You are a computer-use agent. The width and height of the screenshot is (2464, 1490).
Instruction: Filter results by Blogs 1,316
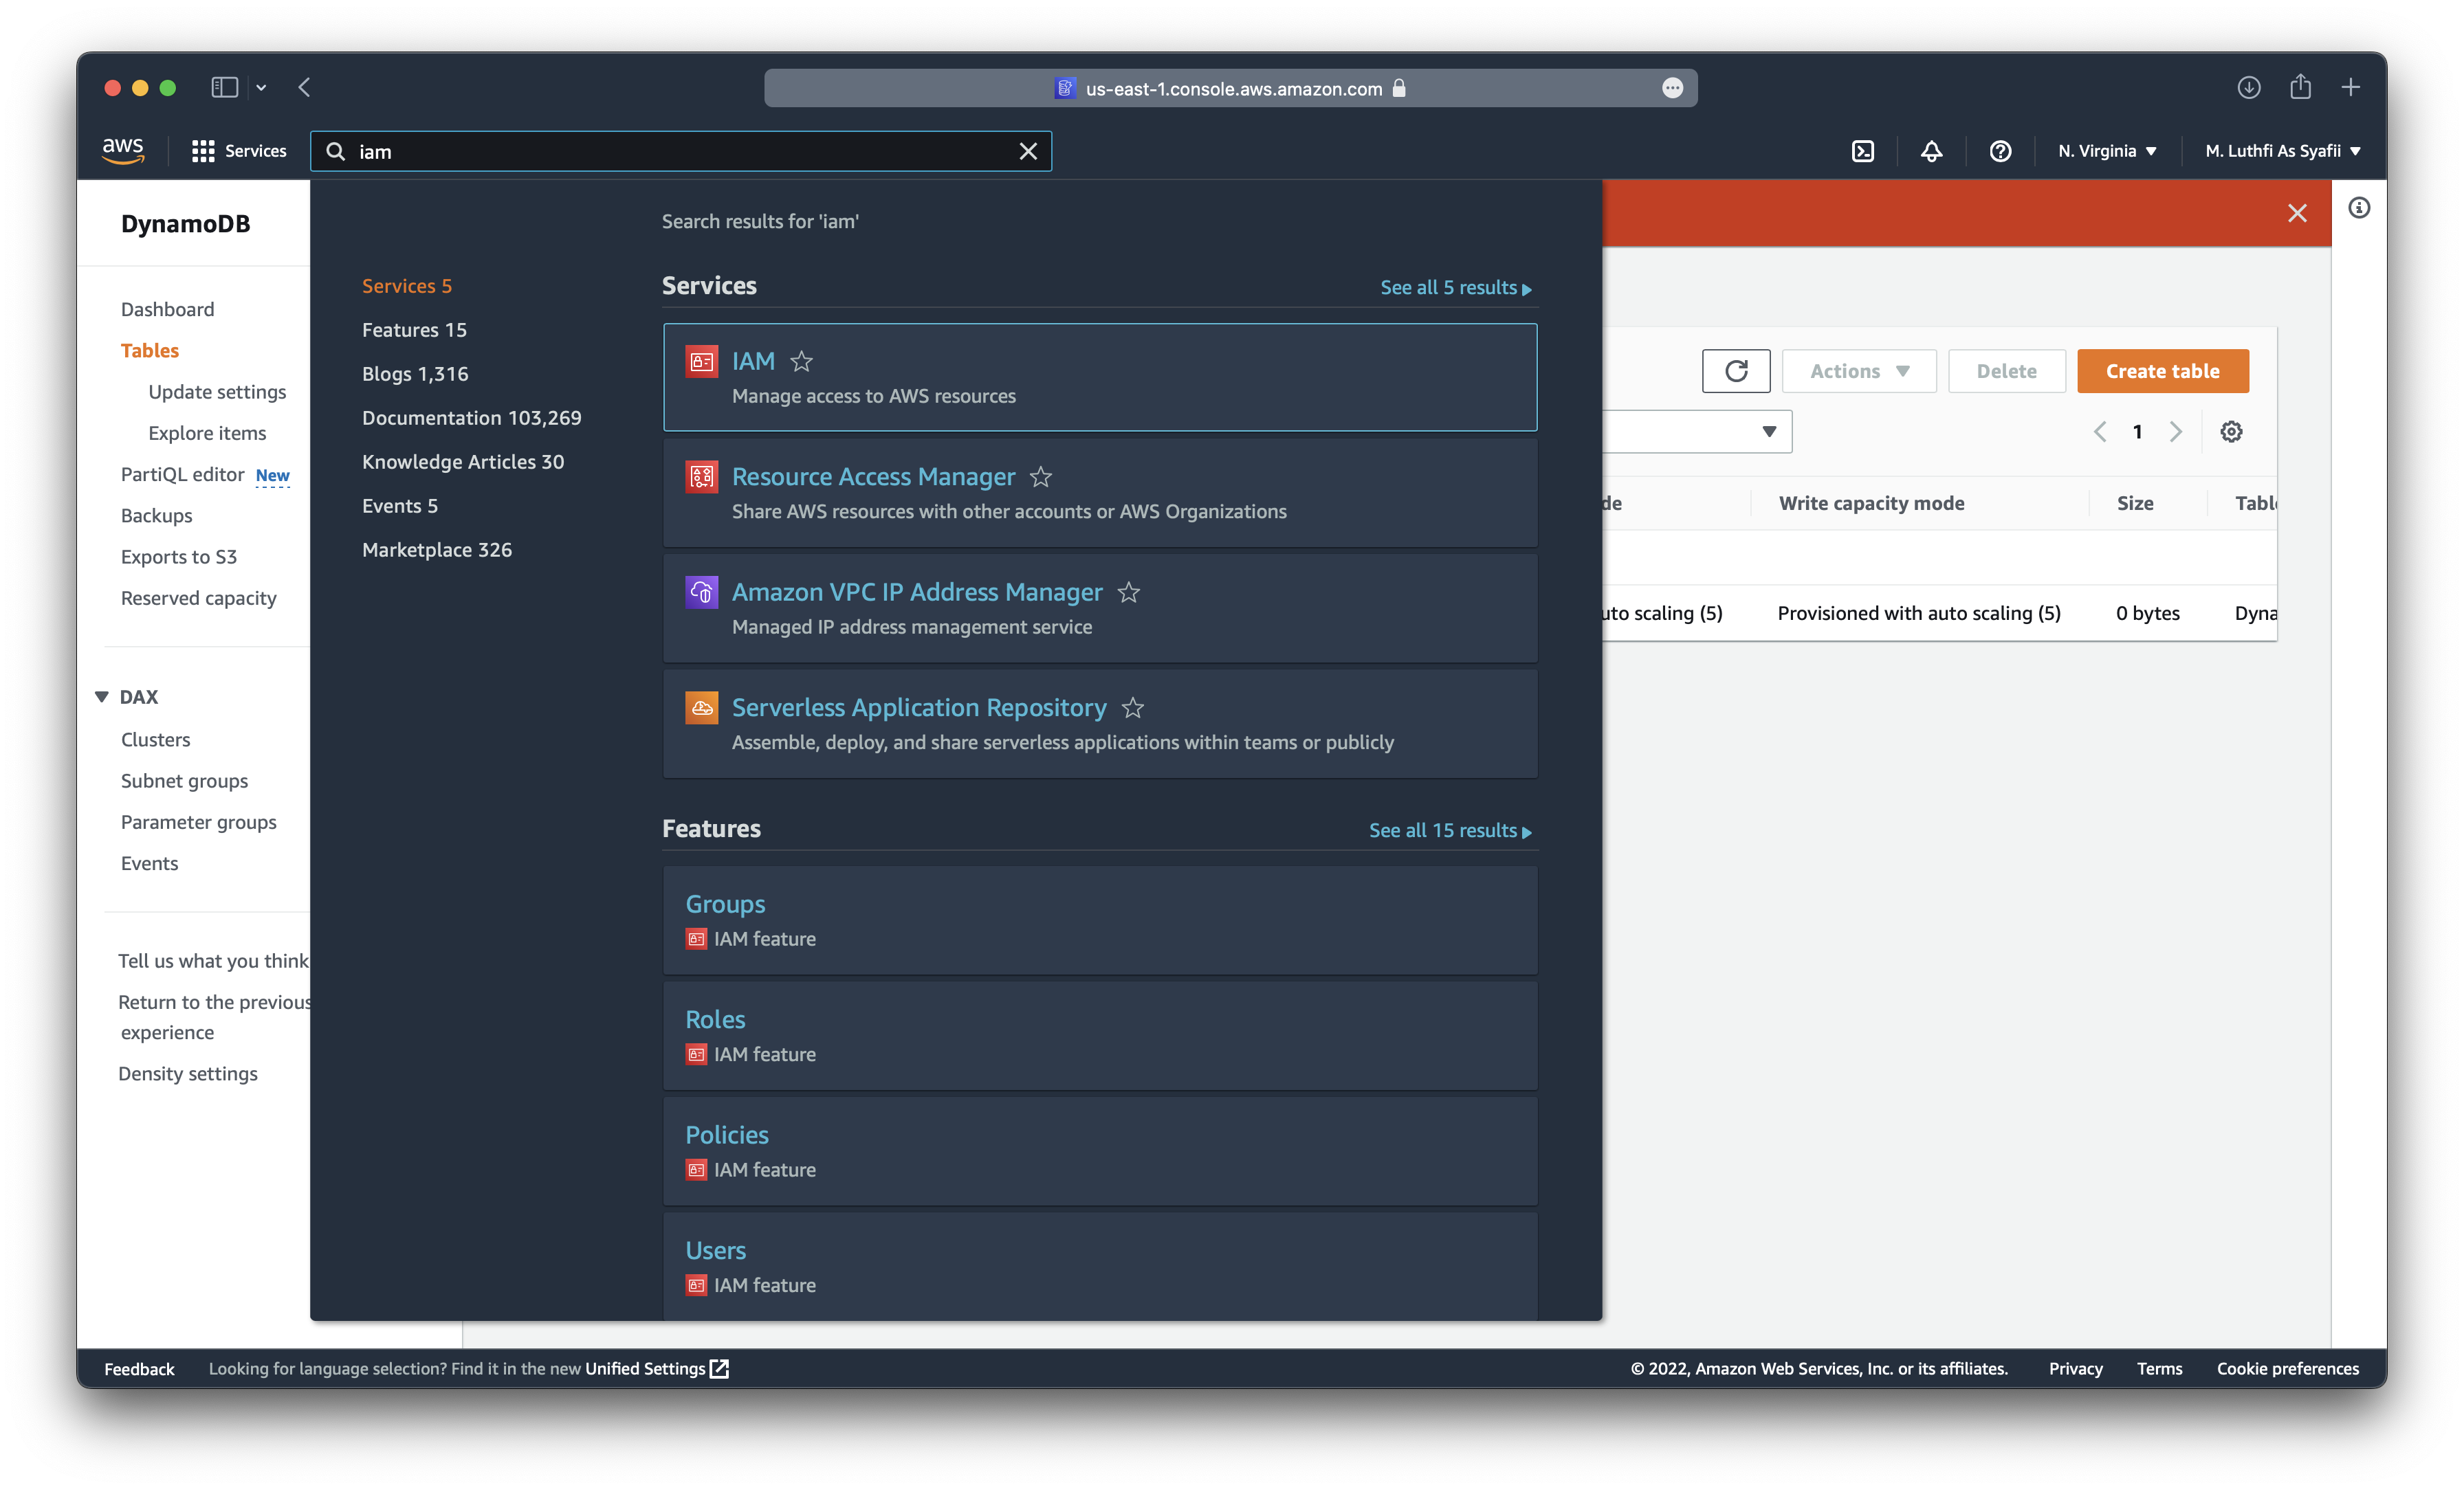(415, 374)
